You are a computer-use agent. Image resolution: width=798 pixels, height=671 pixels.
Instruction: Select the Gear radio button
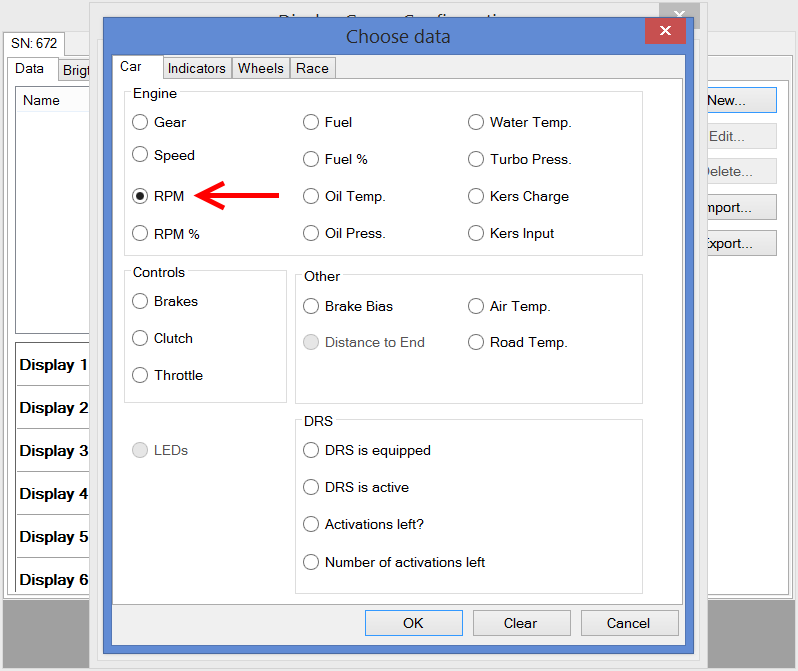pos(141,122)
